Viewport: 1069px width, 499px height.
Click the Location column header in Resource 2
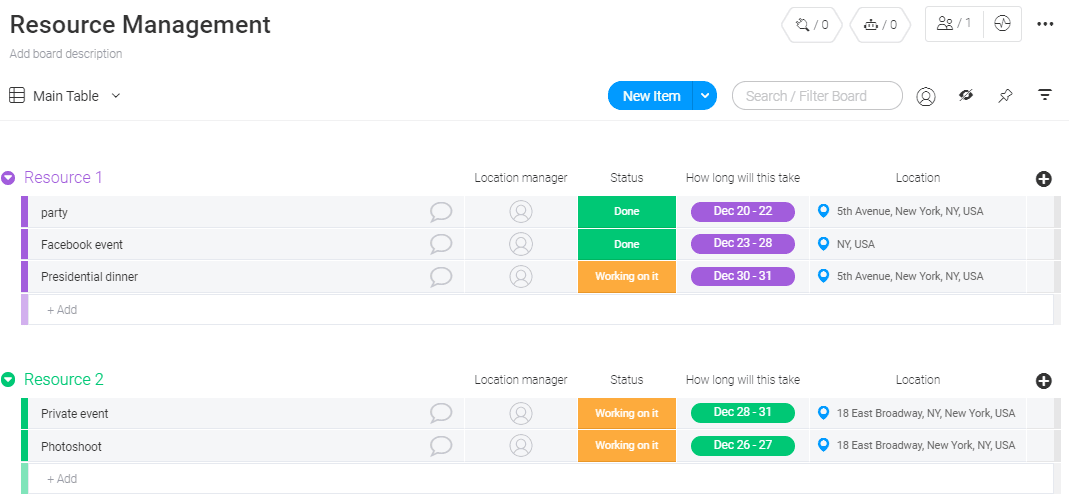pyautogui.click(x=918, y=380)
